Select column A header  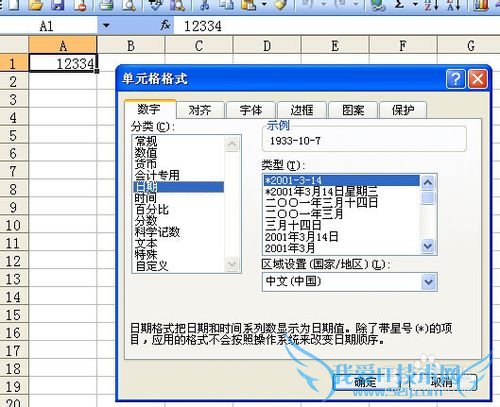point(63,46)
